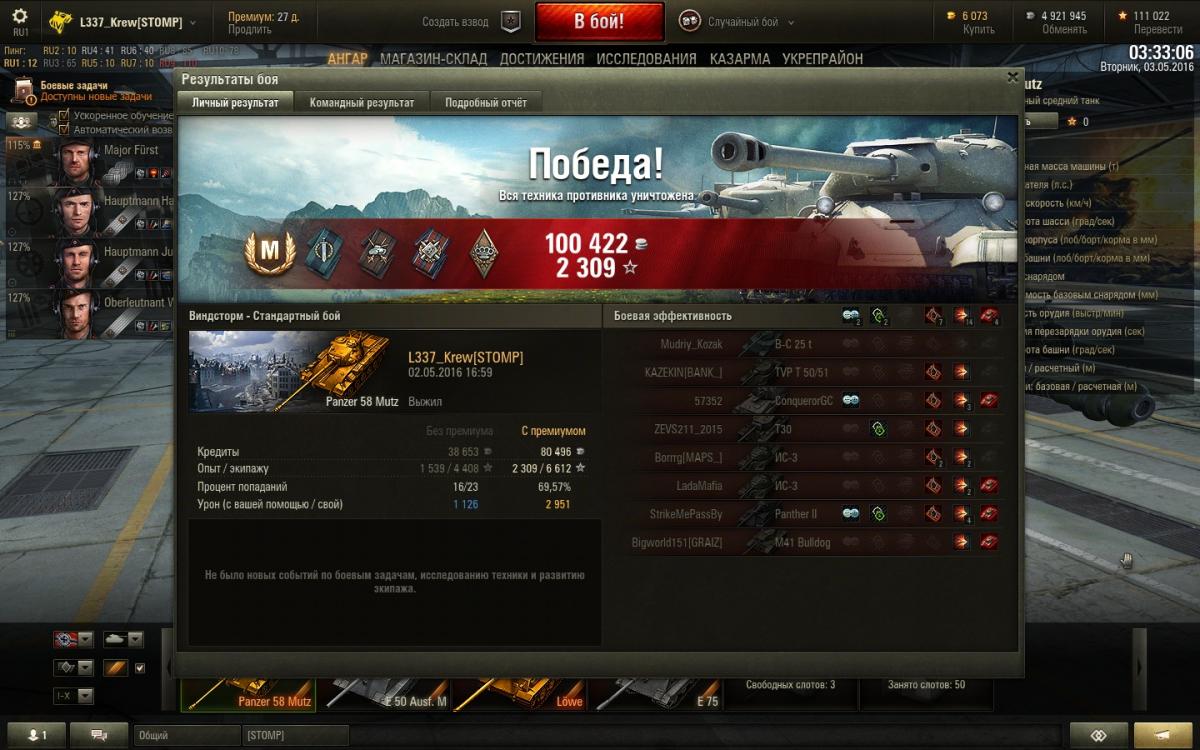This screenshot has width=1200, height=750.
Task: Uncheck the premium tank filter checkbox
Action: click(x=139, y=668)
